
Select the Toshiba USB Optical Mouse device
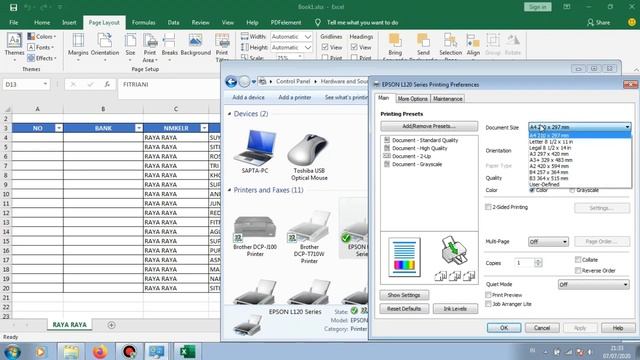(x=309, y=156)
